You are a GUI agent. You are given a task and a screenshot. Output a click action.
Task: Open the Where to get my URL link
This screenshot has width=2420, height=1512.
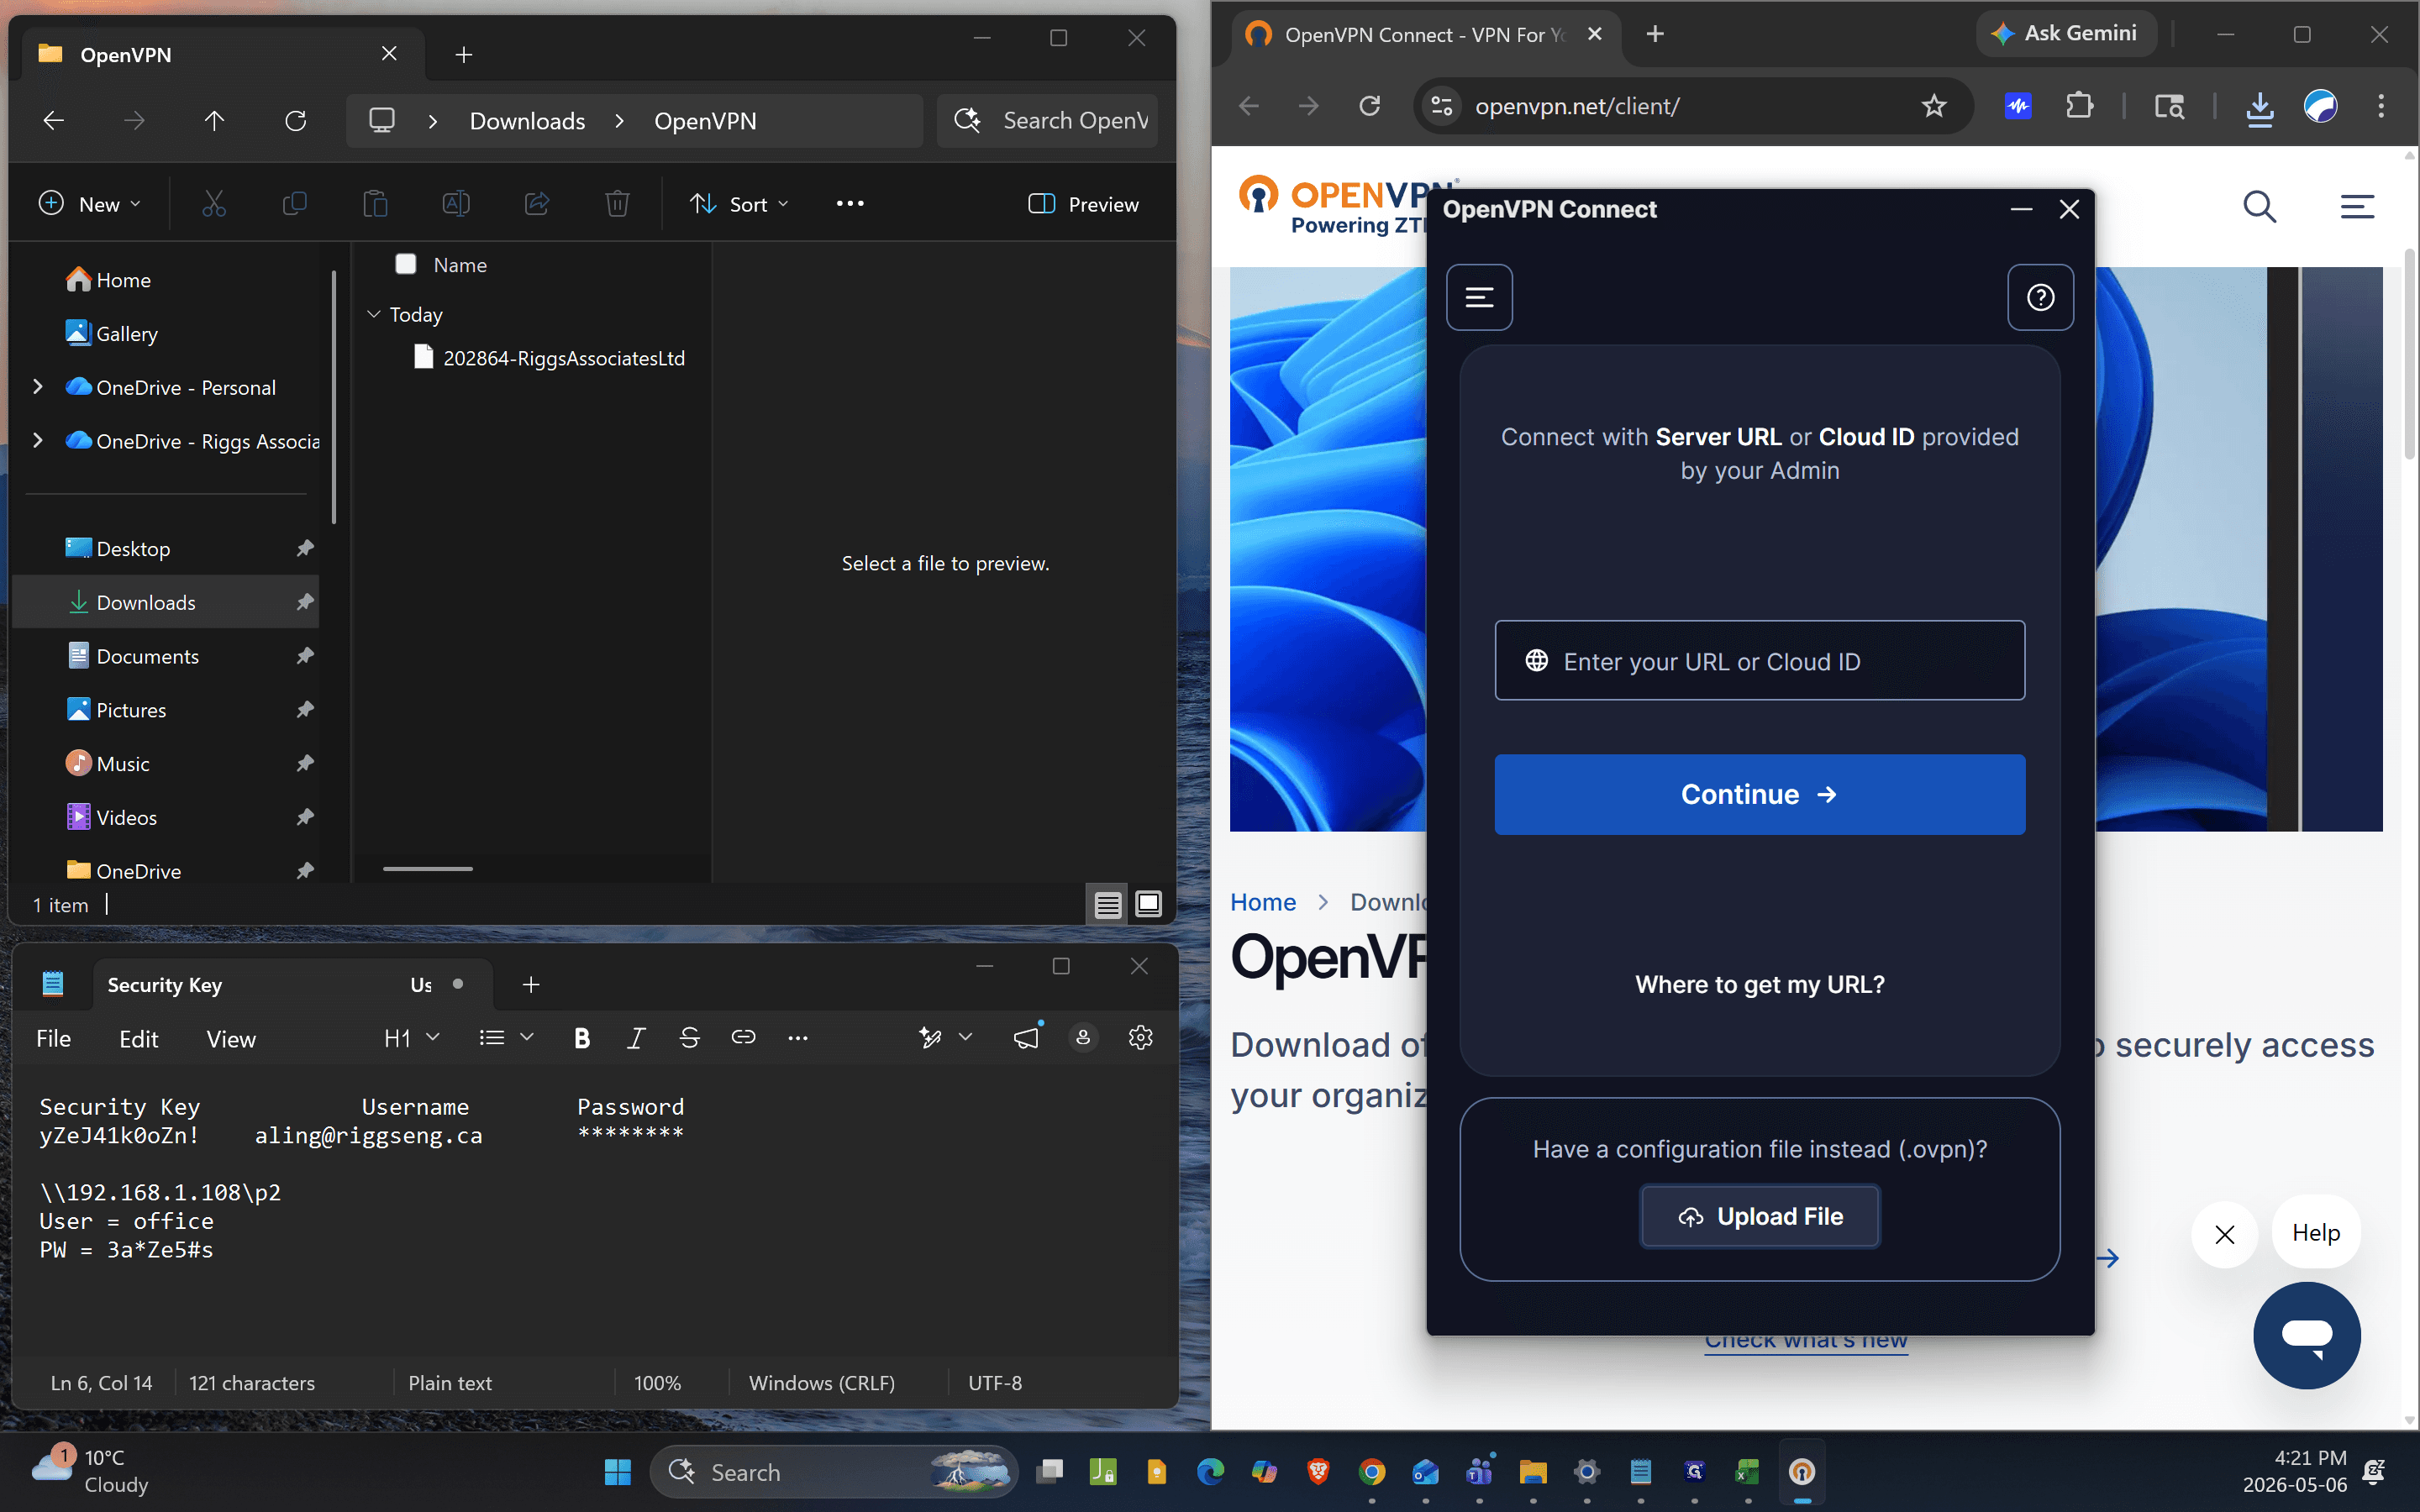[x=1760, y=984]
